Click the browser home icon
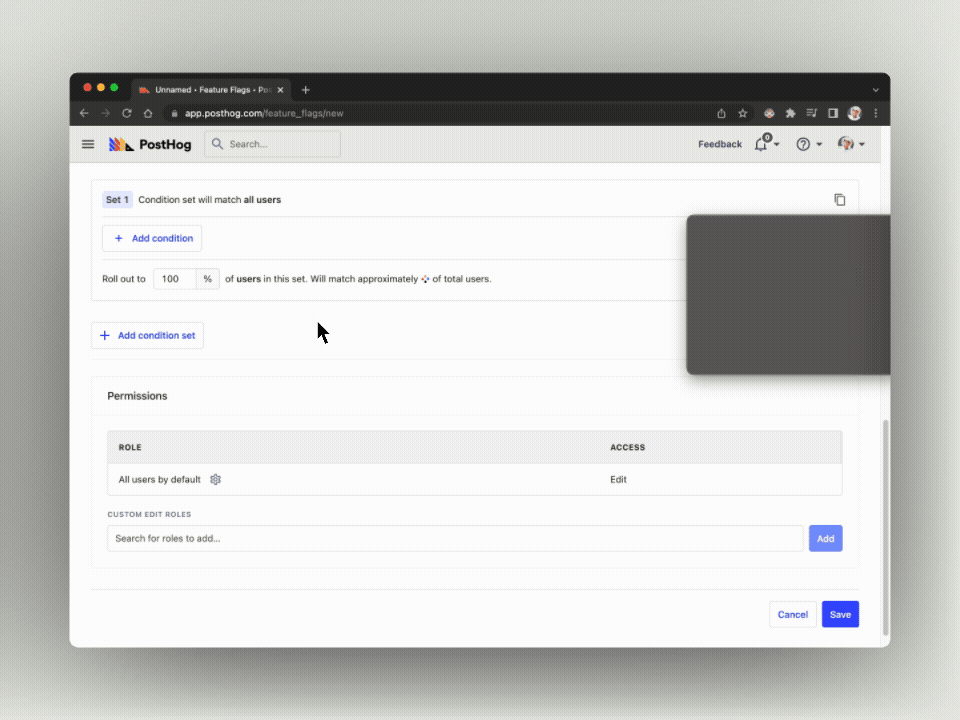The image size is (960, 720). 148,113
